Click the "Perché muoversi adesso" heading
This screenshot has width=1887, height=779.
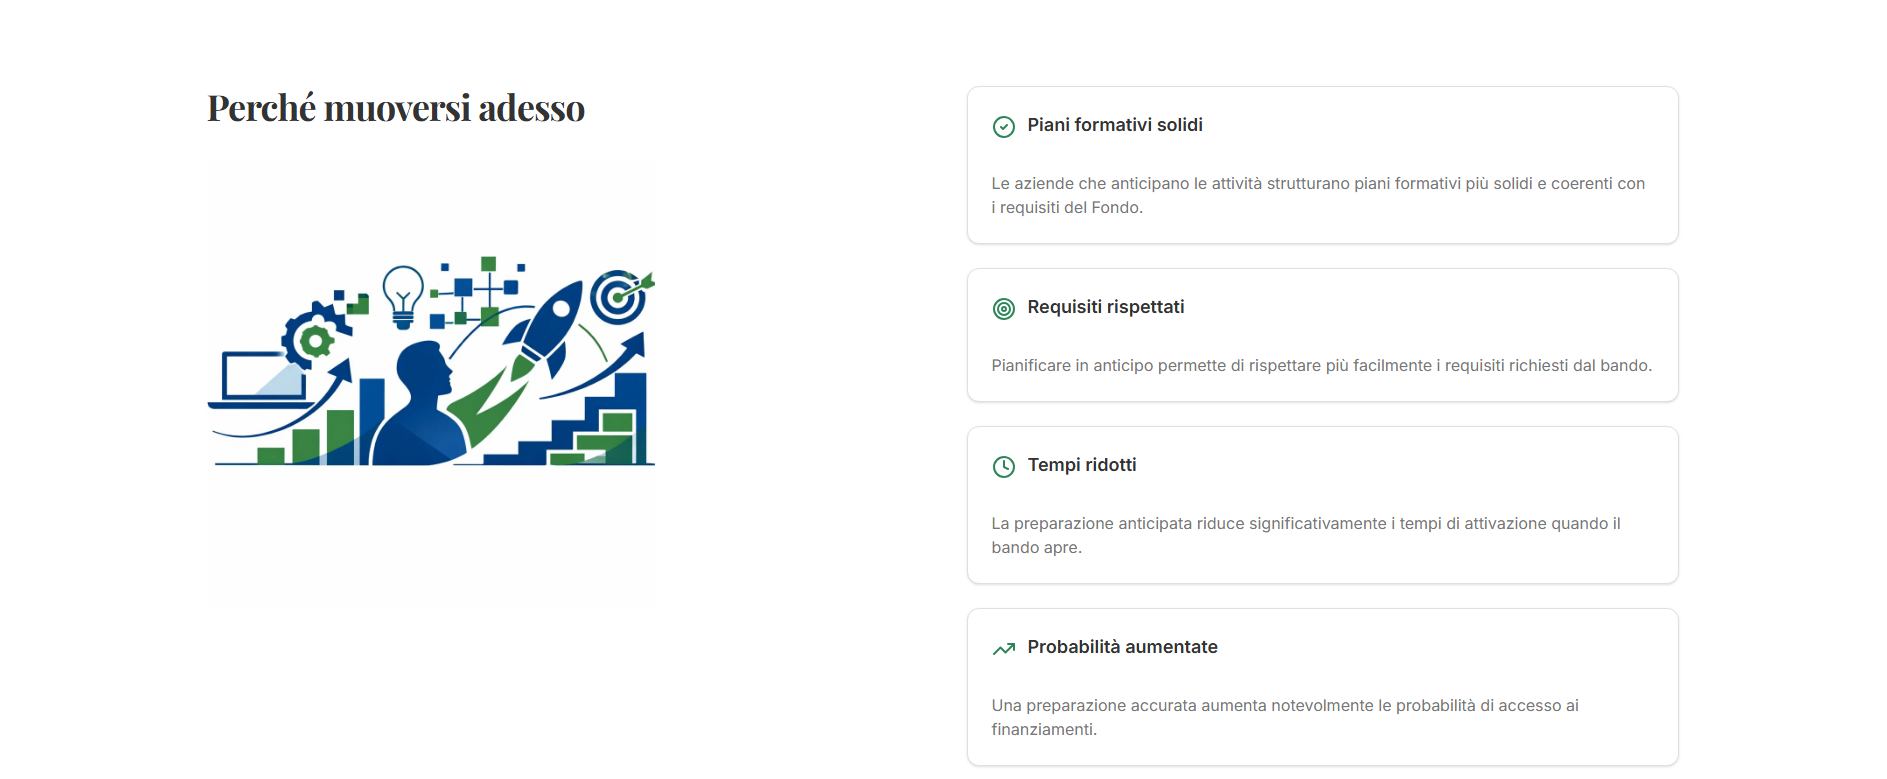point(396,108)
